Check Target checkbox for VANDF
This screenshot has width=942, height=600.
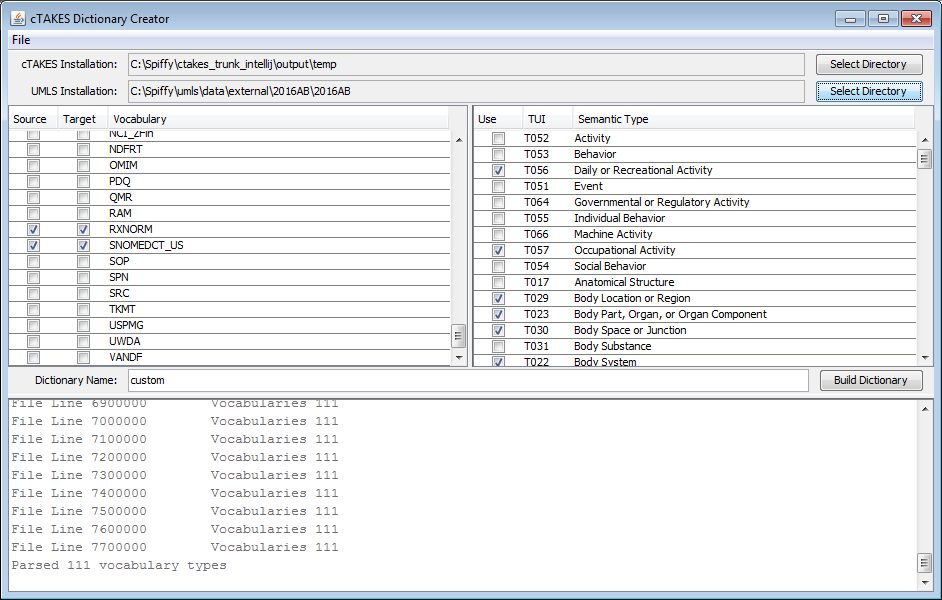click(84, 357)
